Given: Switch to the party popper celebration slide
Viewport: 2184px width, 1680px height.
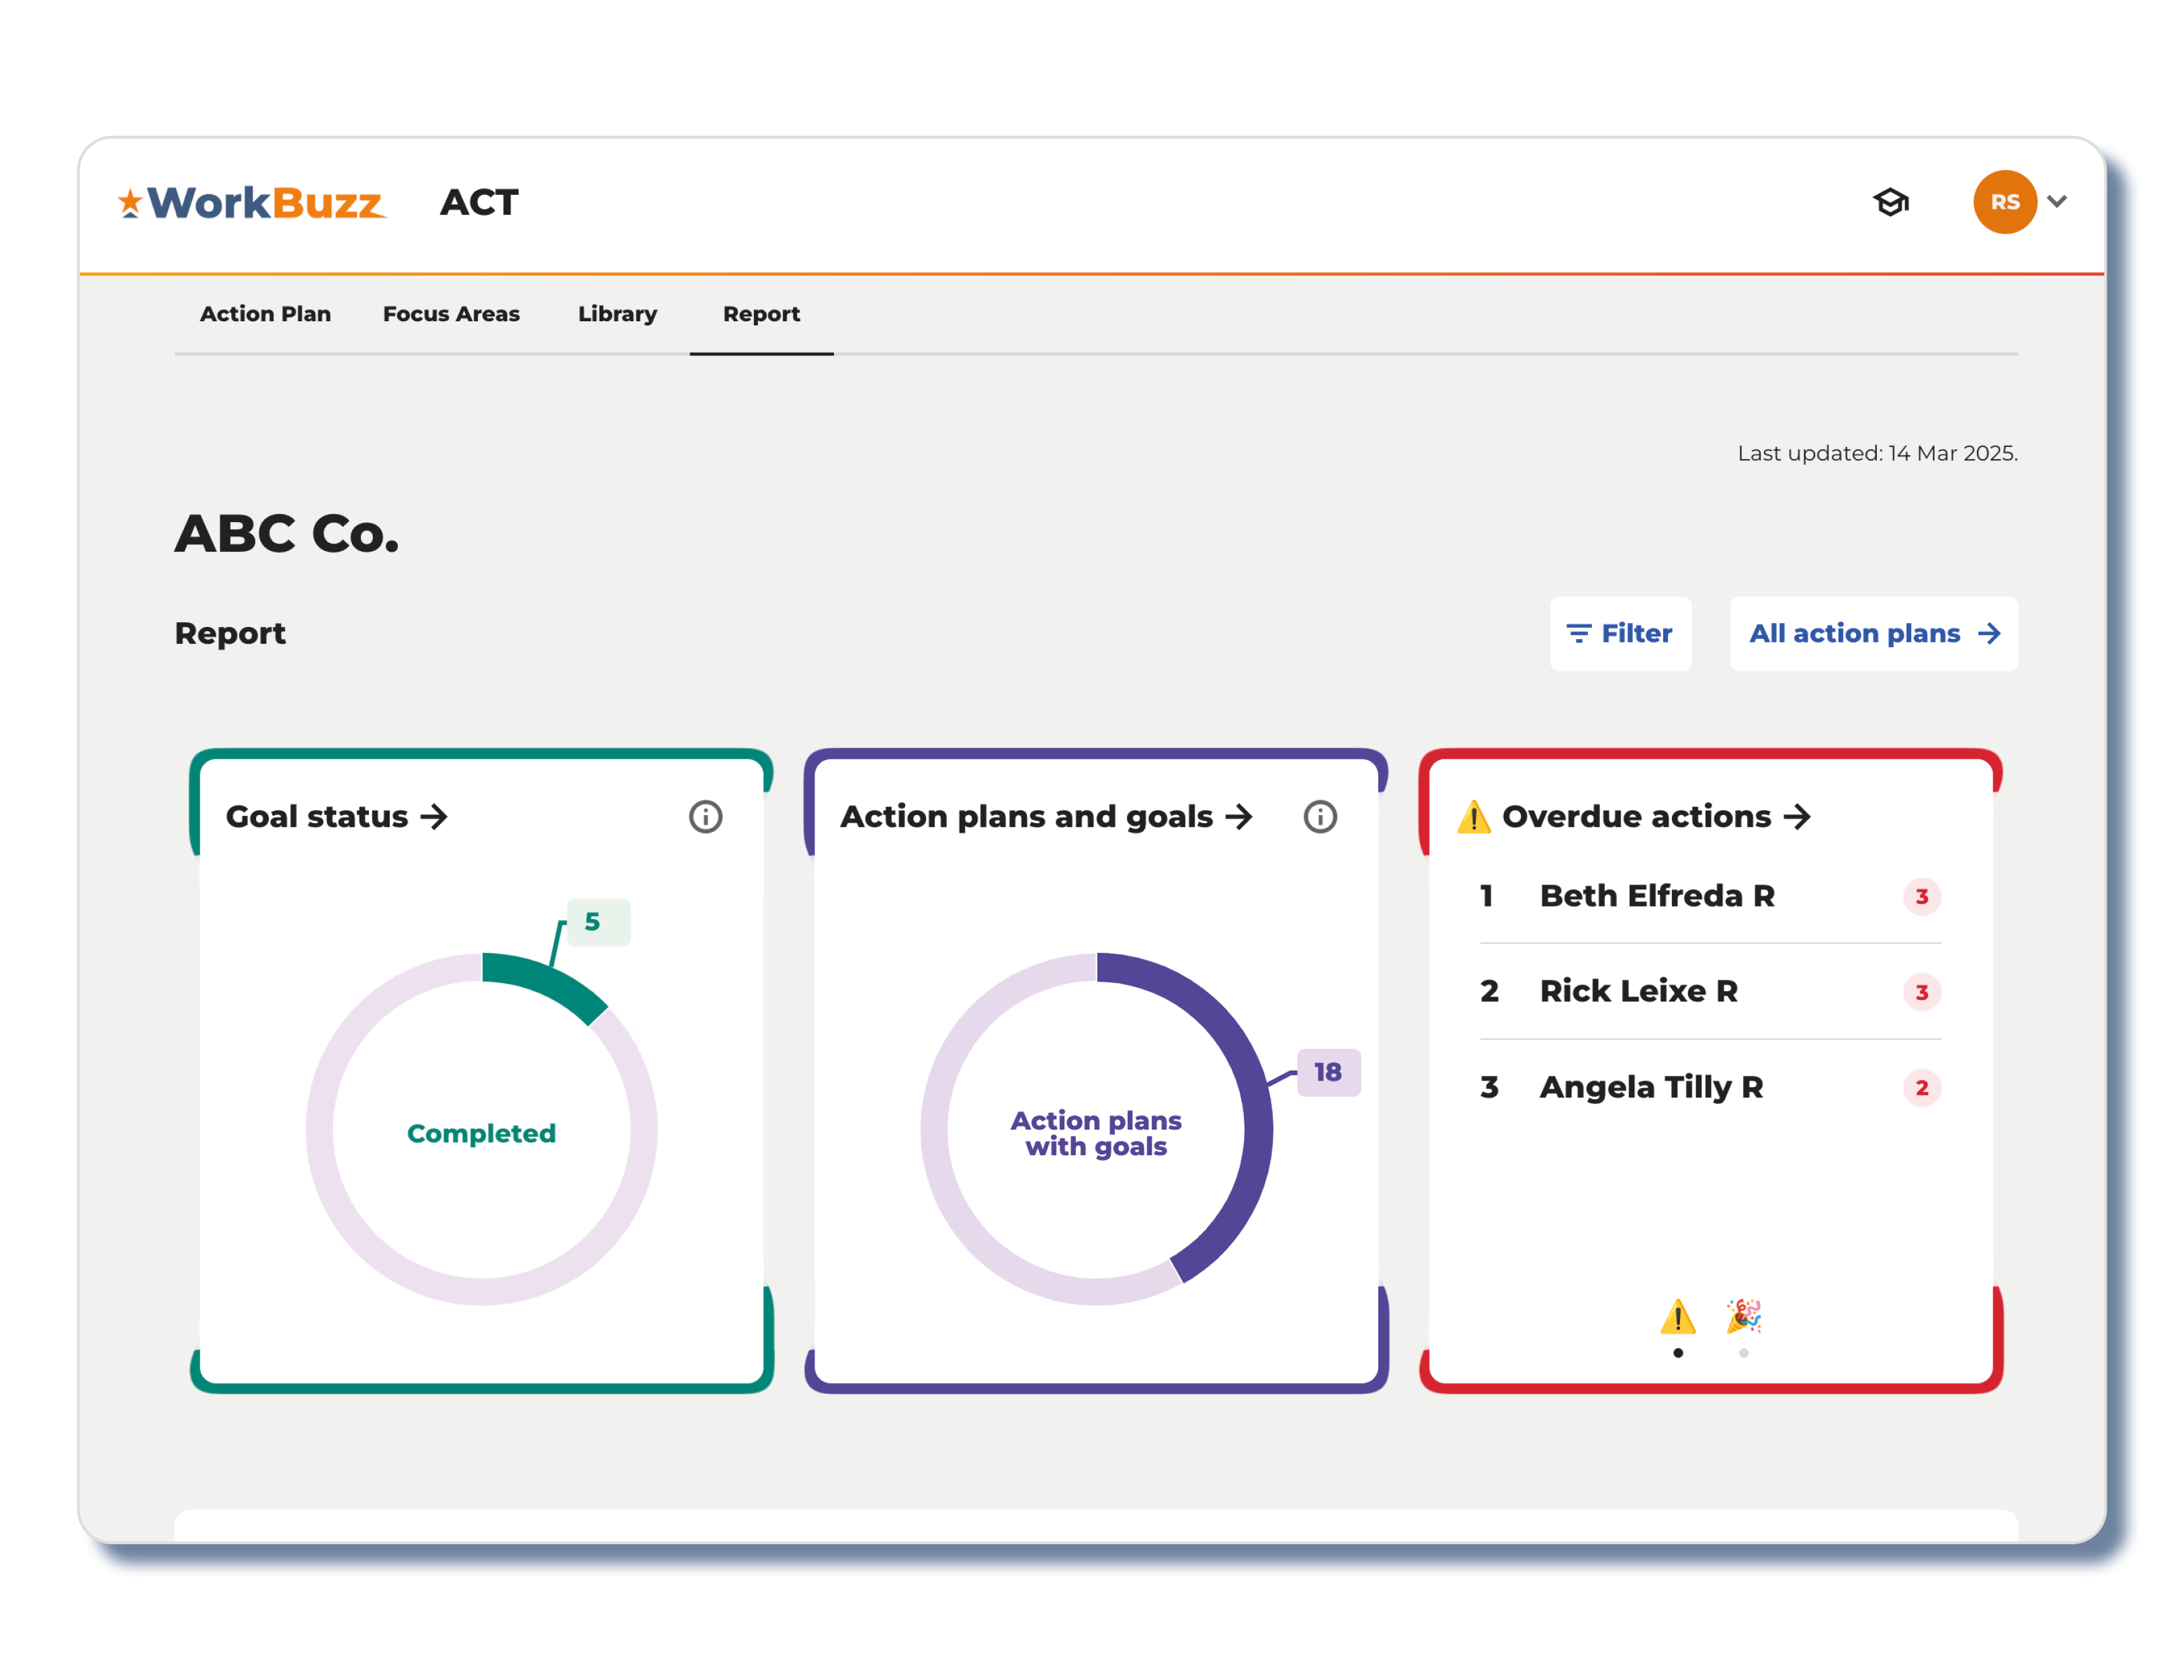Looking at the screenshot, I should tap(1743, 1316).
